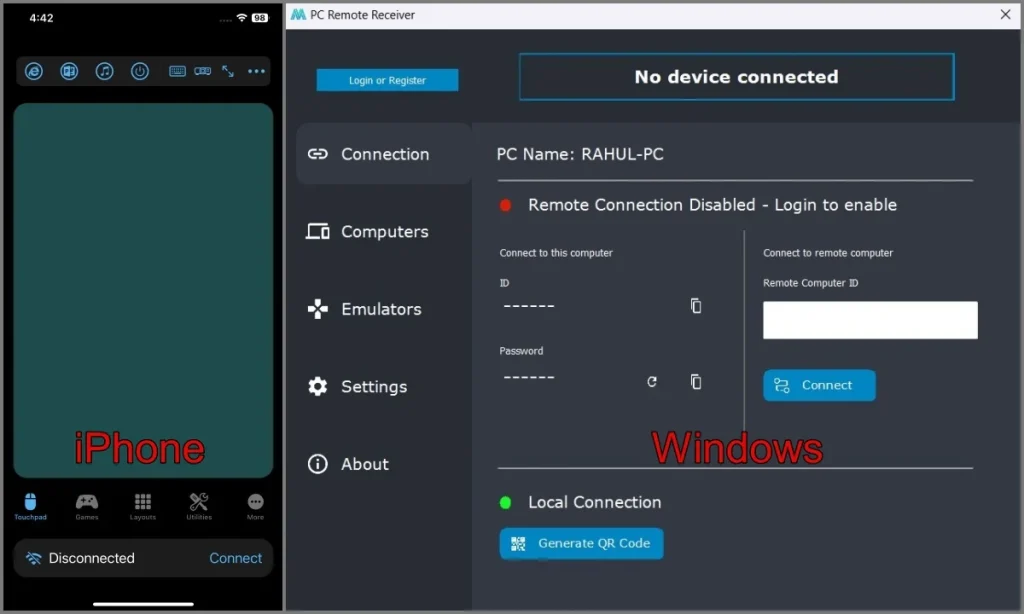Select Connection in the sidebar
The image size is (1024, 614).
[384, 154]
